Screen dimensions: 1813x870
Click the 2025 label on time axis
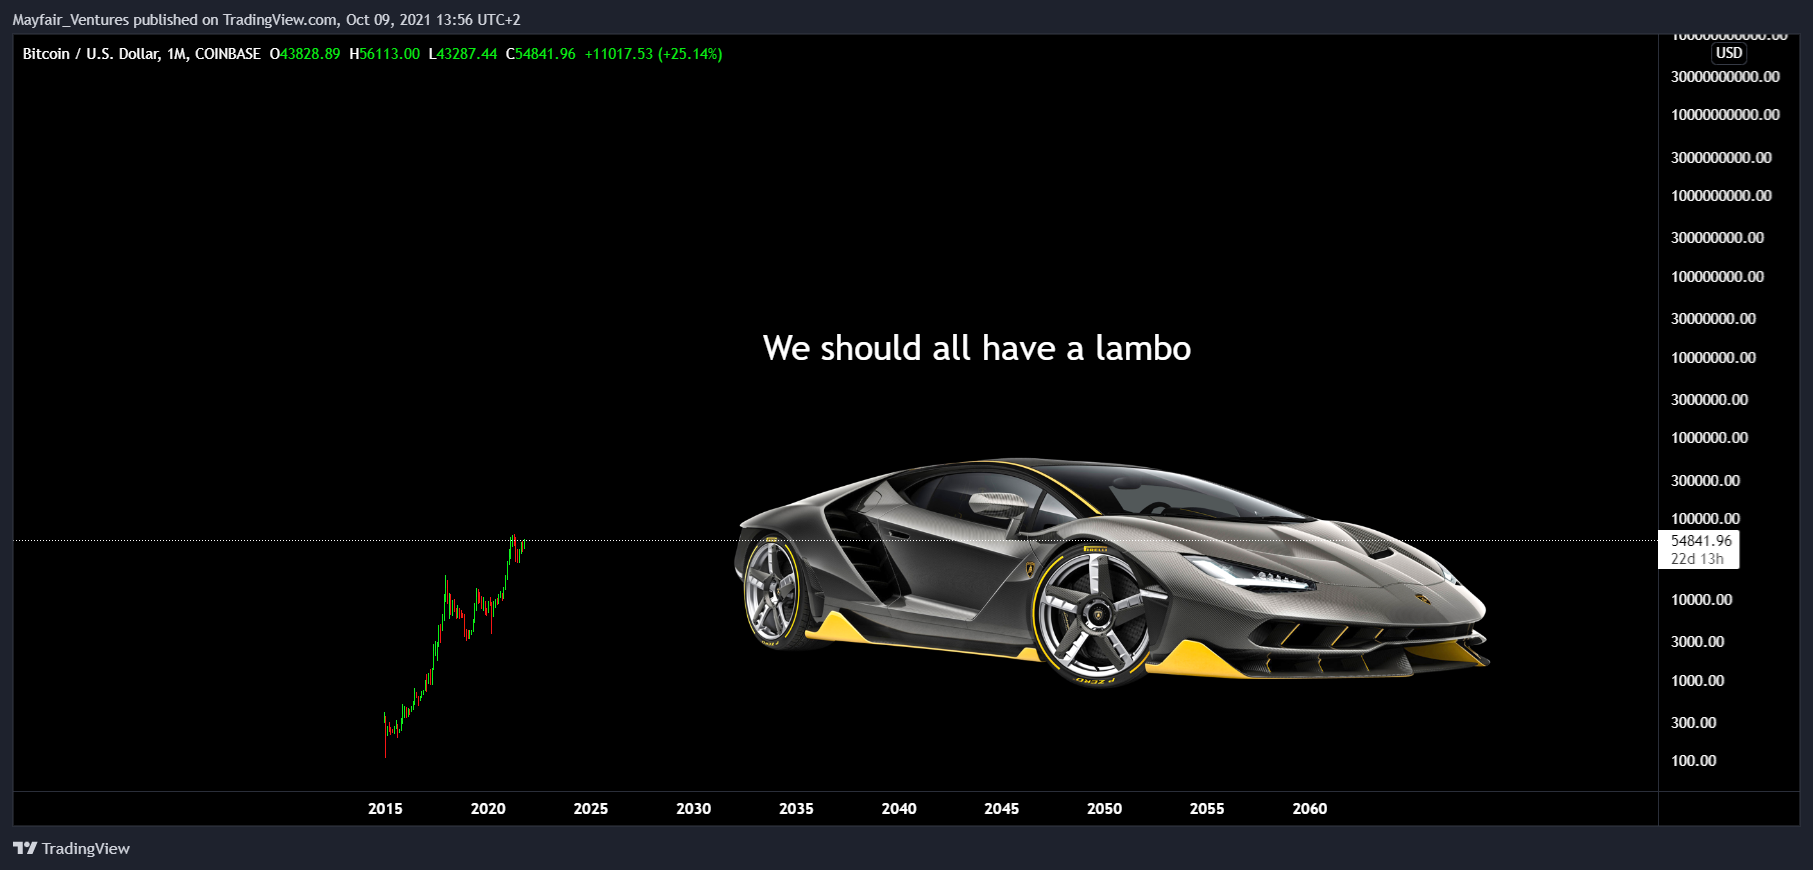click(591, 808)
